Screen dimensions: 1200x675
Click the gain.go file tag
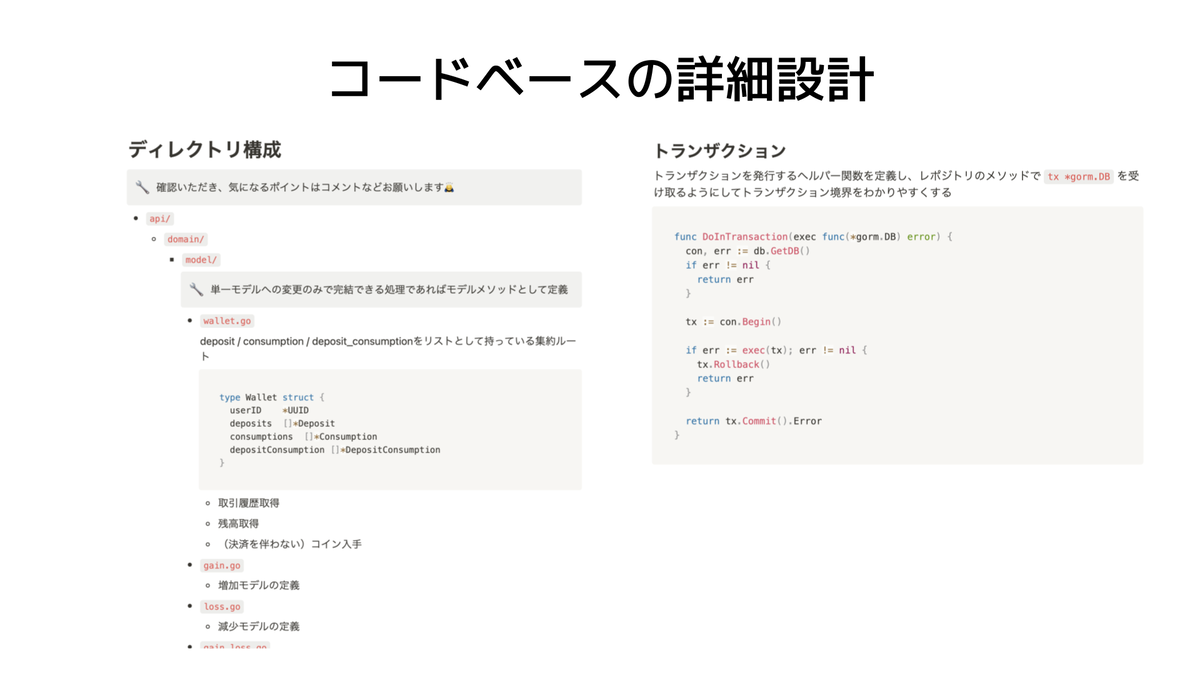point(222,565)
